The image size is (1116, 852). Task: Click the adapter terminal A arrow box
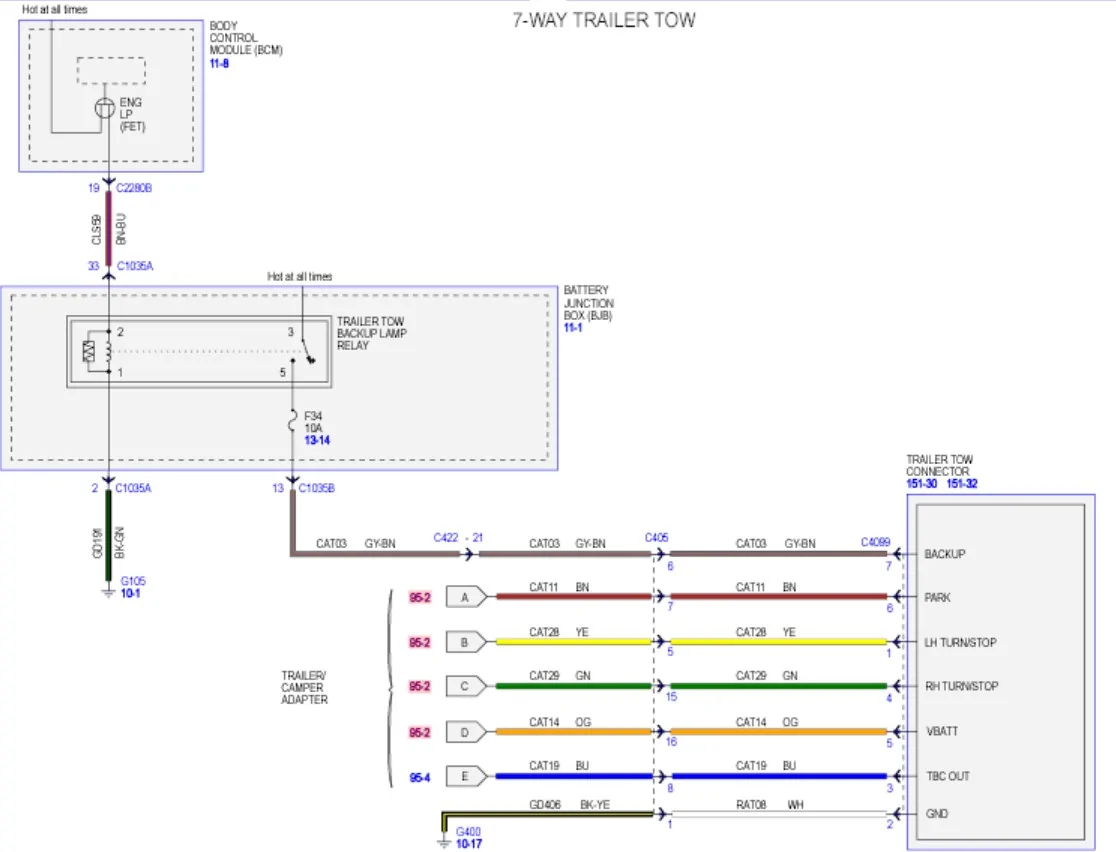pos(467,597)
